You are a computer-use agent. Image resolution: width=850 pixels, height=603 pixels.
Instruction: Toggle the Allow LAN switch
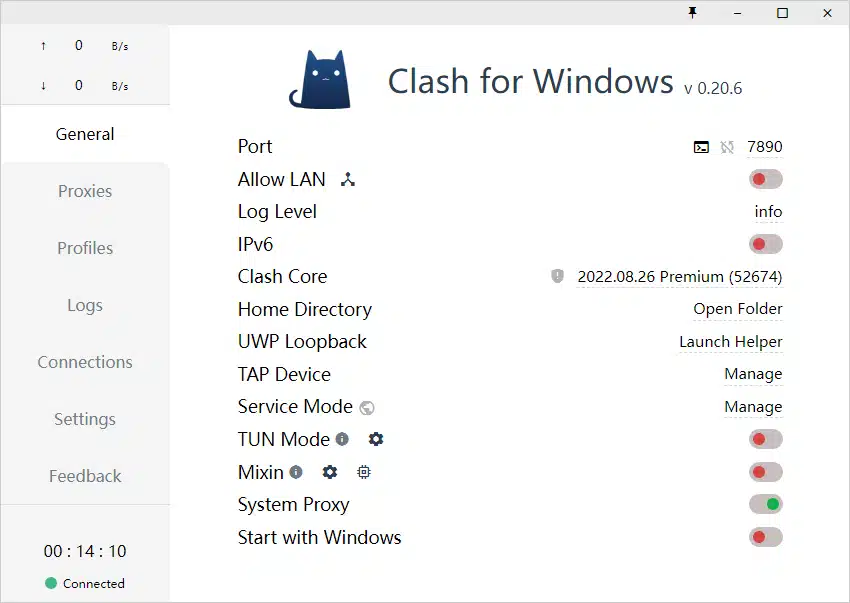coord(765,178)
